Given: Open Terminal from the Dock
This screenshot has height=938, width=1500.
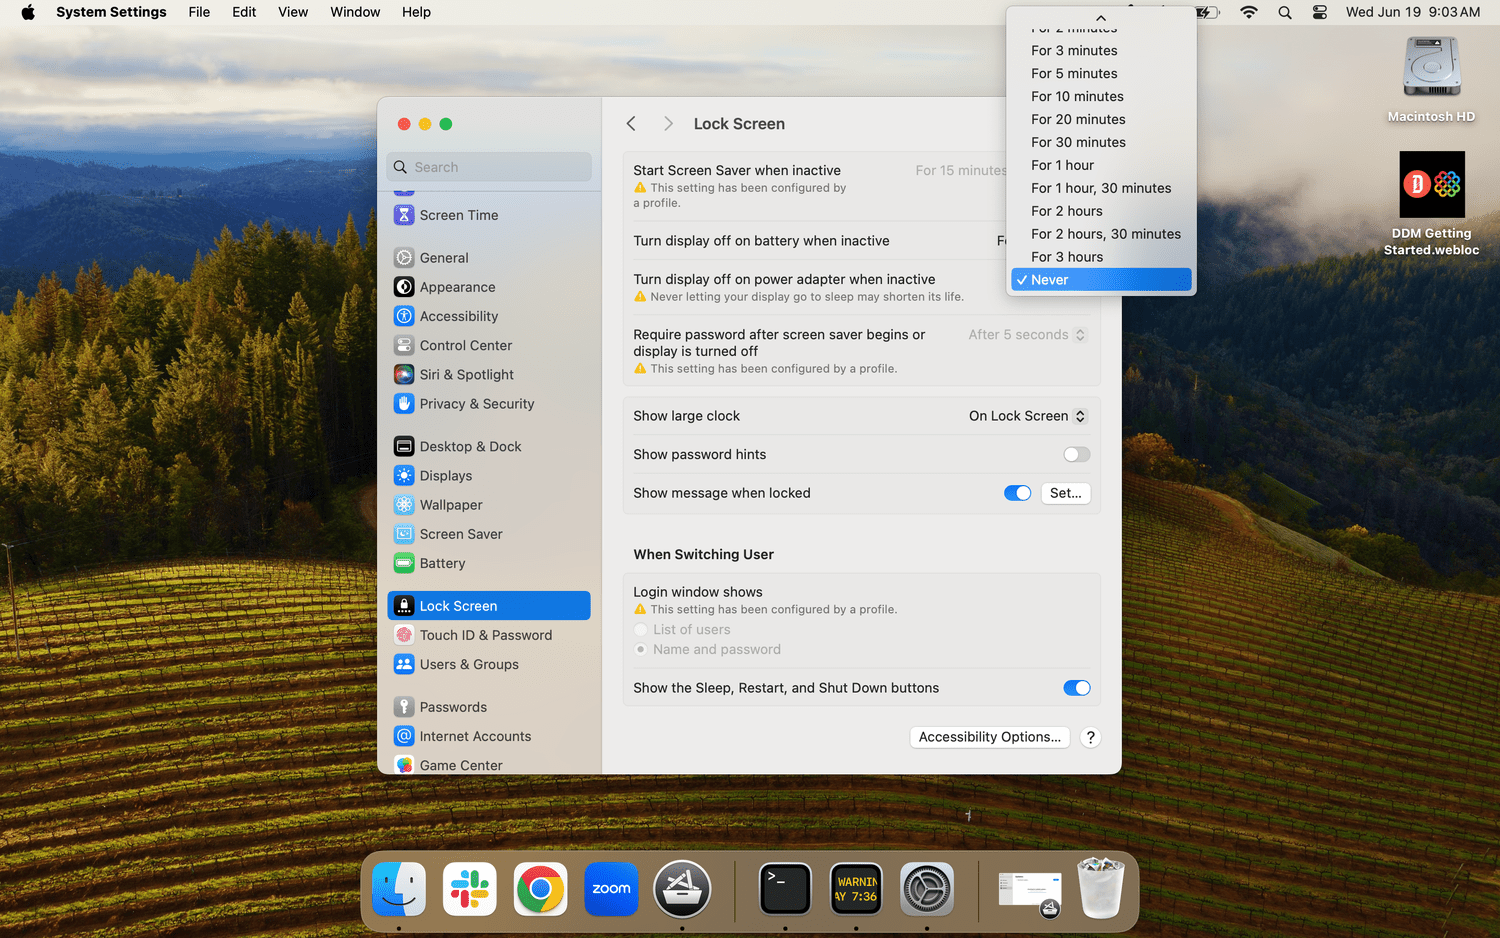Looking at the screenshot, I should tap(785, 889).
